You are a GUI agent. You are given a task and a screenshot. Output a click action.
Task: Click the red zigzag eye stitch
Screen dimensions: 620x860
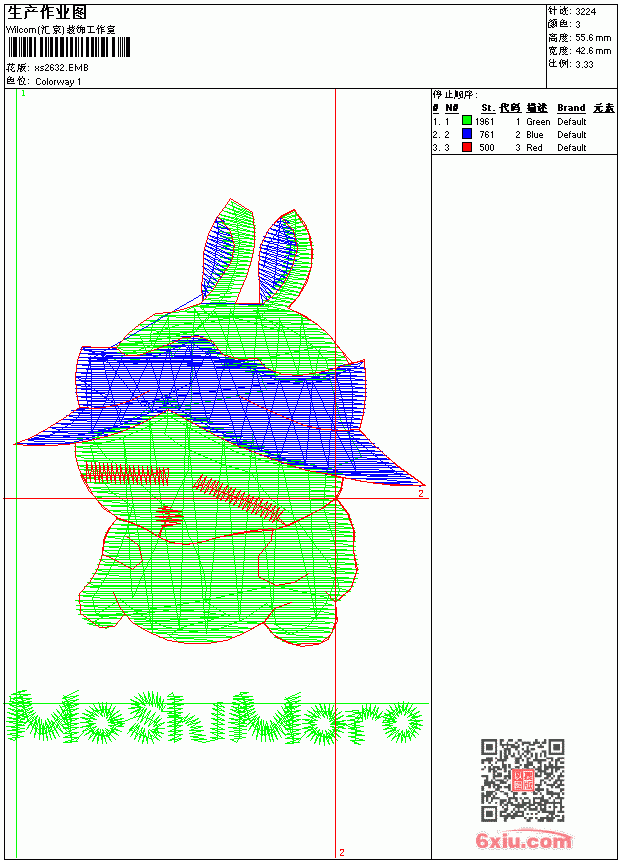point(127,473)
